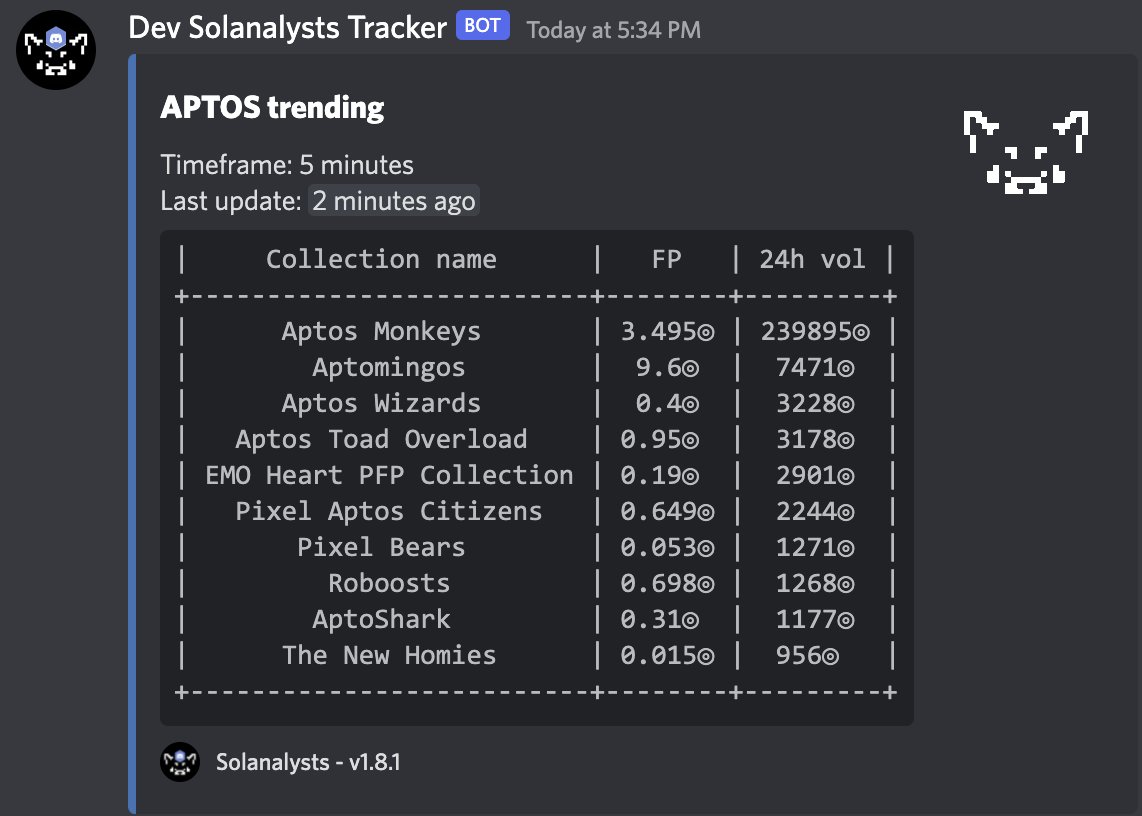Click the 0.19 floor price value

coord(659,475)
